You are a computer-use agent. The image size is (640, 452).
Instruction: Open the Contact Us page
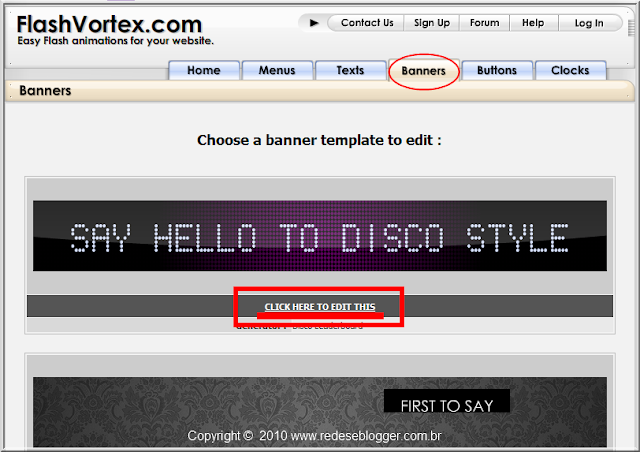(x=367, y=23)
